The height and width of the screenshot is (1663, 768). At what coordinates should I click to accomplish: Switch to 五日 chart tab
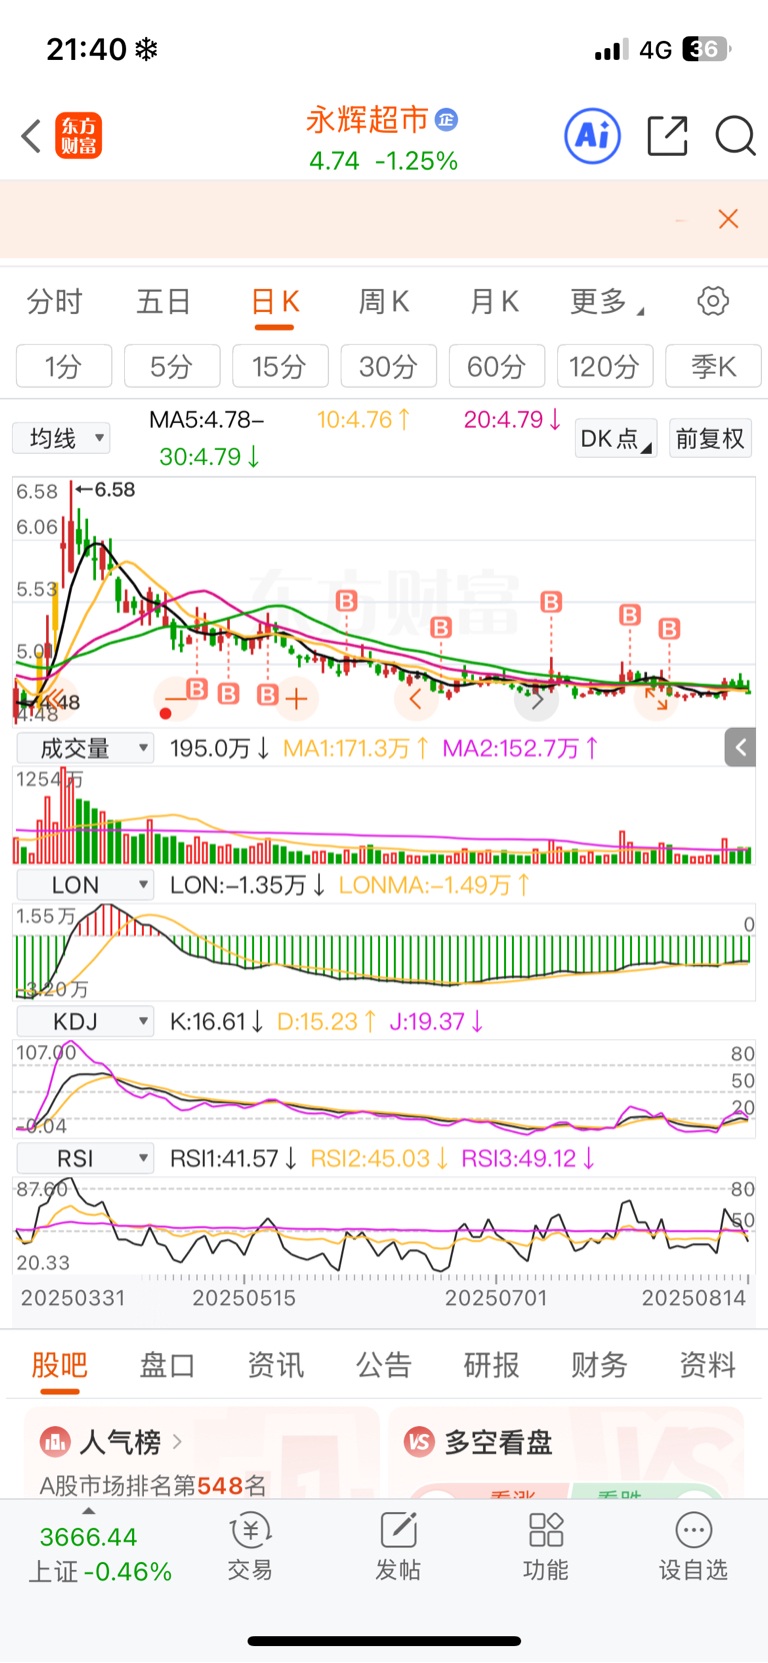coord(164,301)
